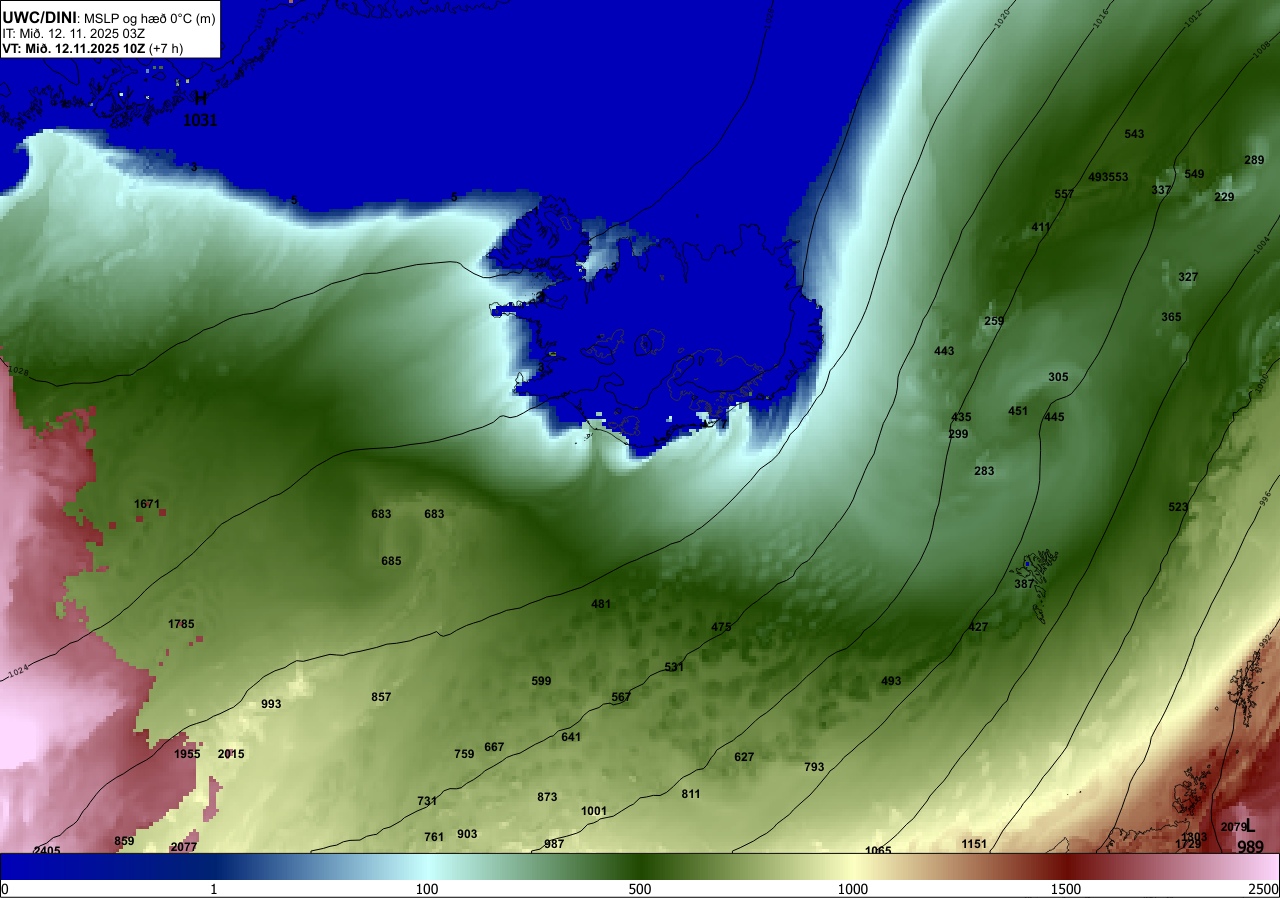Click the 481 height value

tap(601, 604)
